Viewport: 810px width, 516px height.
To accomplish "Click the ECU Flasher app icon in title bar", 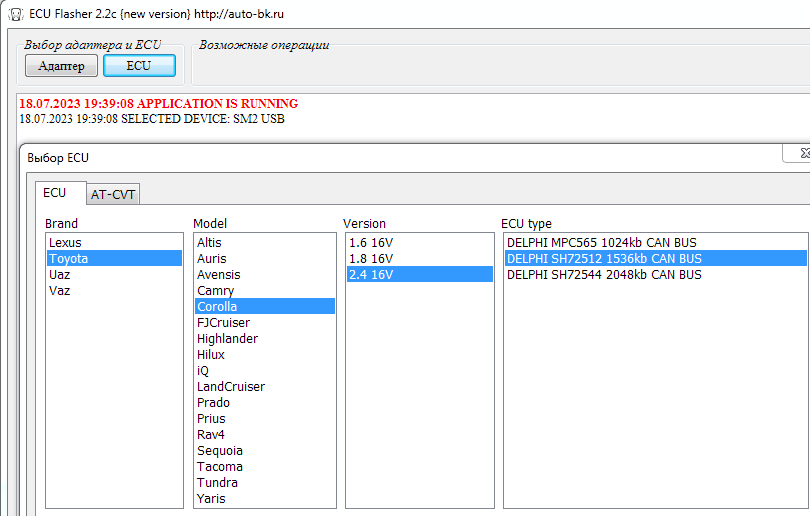I will (x=12, y=13).
